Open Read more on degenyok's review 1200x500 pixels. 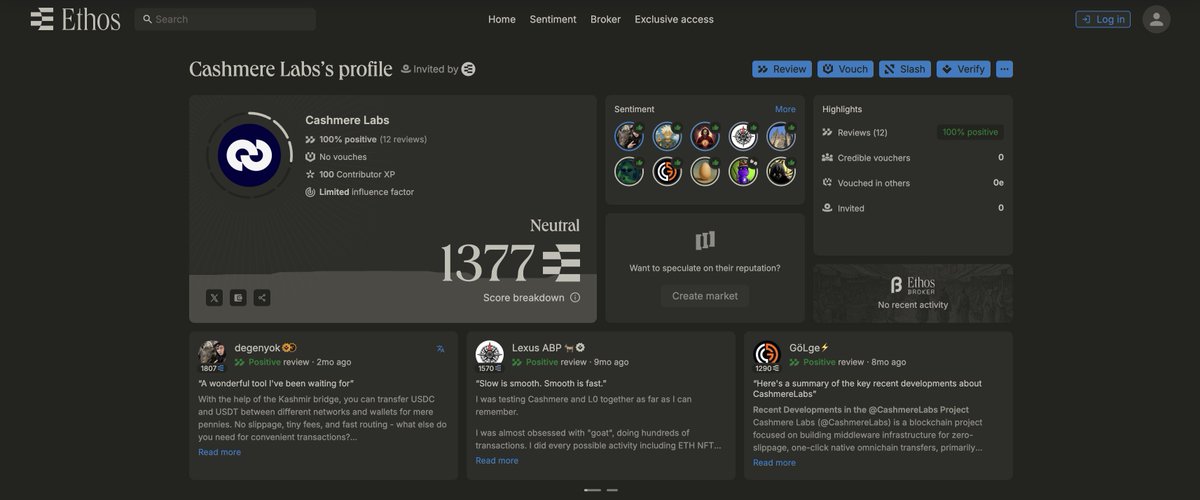(219, 452)
